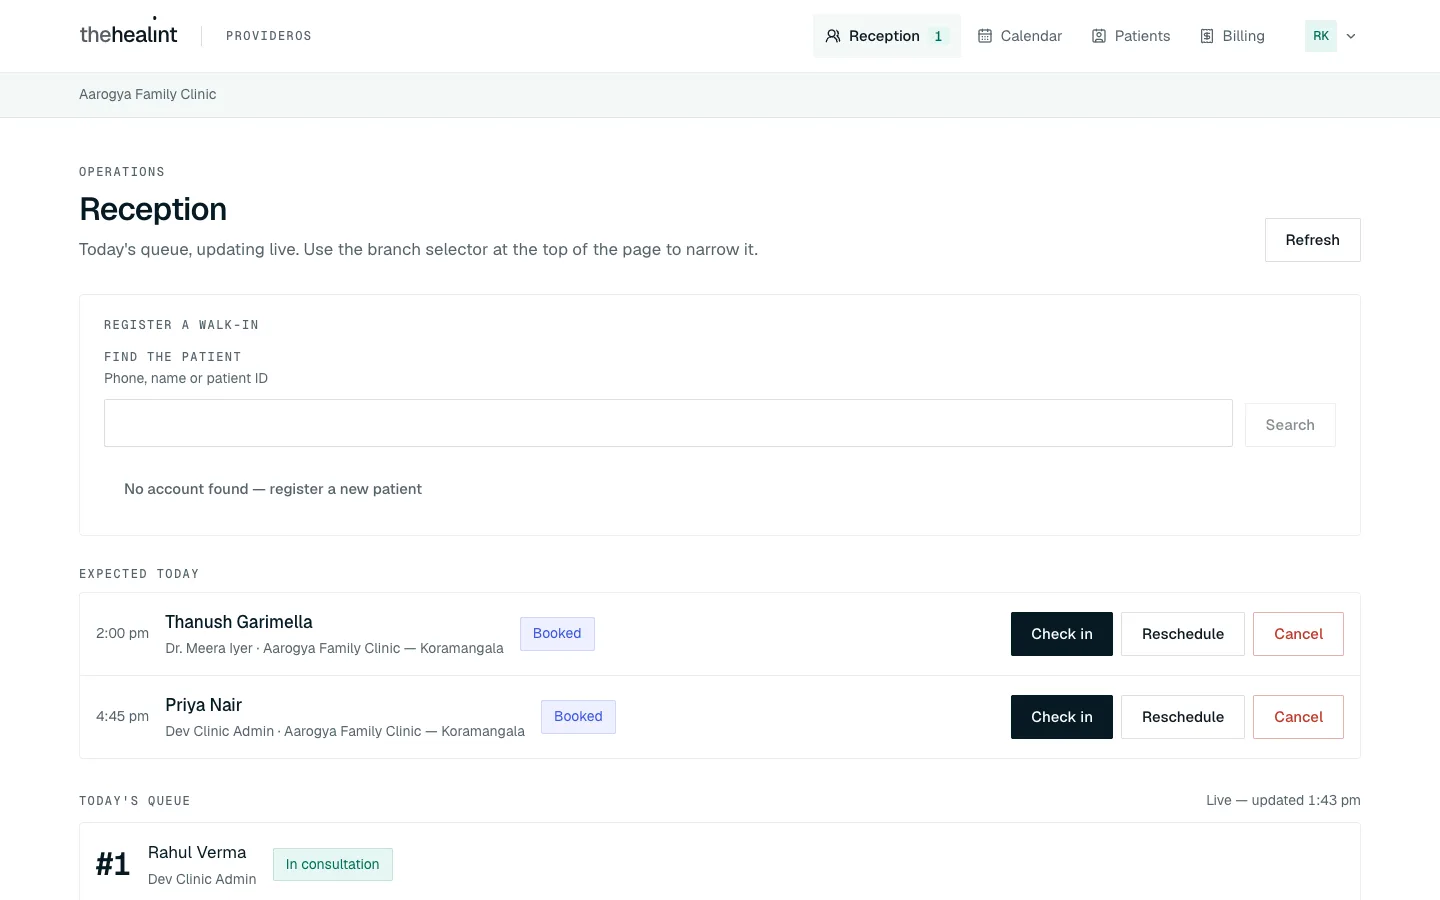Expand the user menu chevron
Screen dimensions: 1440x900
pos(1351,36)
